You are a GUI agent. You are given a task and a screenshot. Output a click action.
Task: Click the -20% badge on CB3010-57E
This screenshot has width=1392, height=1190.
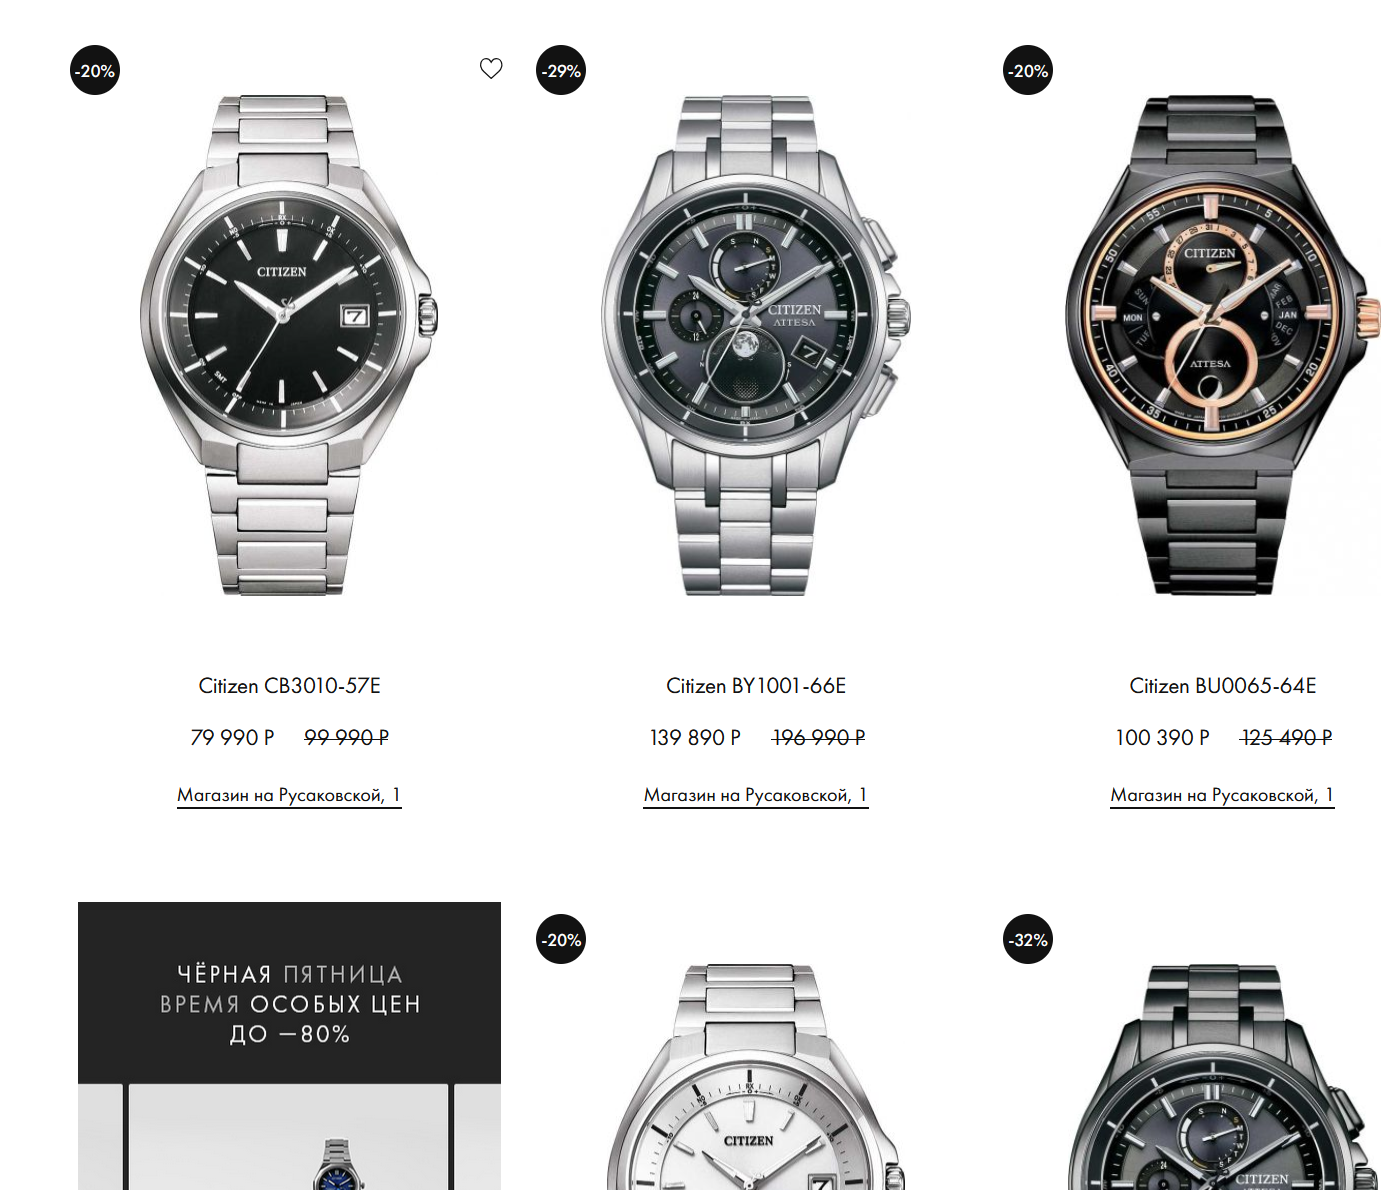(95, 71)
